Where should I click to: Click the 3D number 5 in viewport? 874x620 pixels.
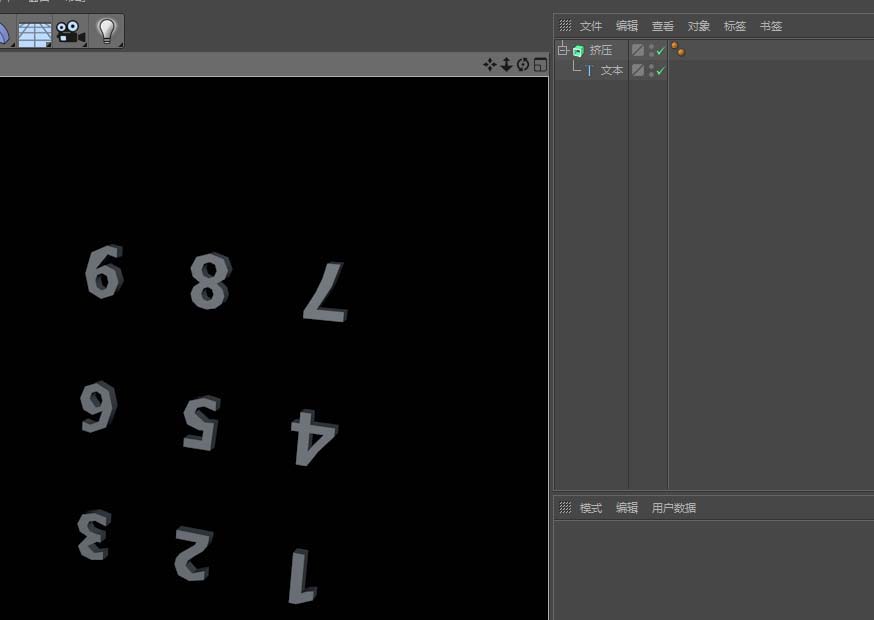pos(202,423)
